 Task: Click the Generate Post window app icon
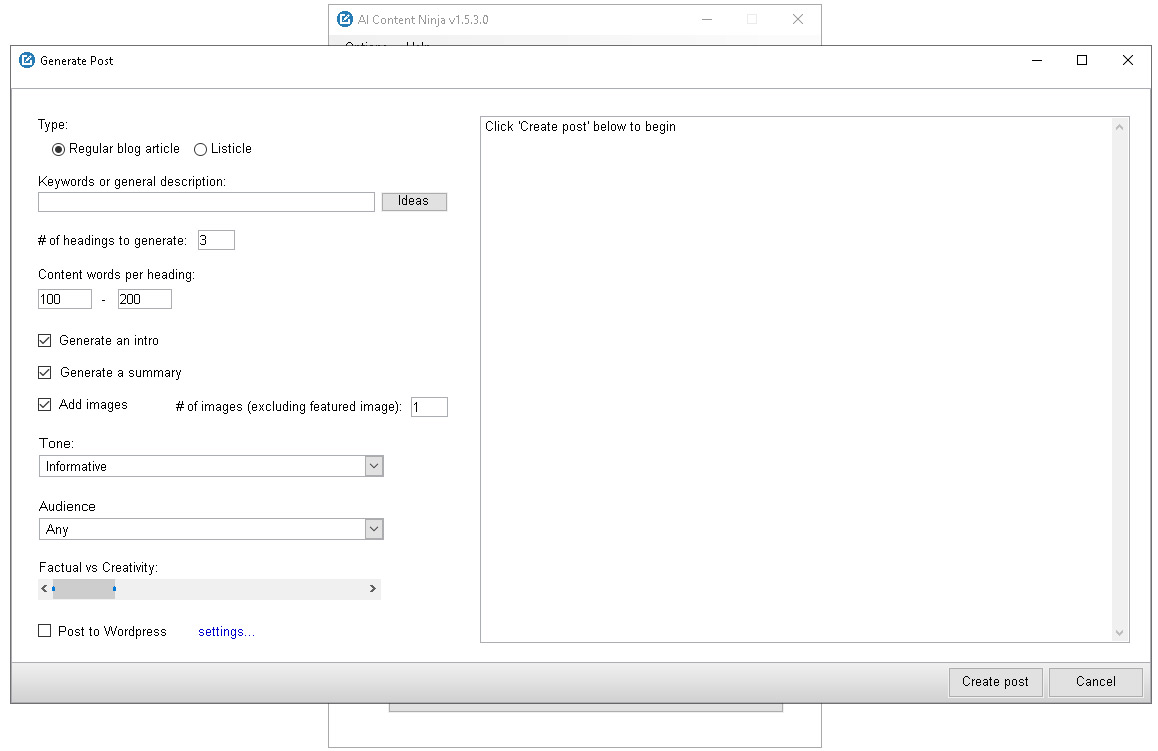(27, 61)
